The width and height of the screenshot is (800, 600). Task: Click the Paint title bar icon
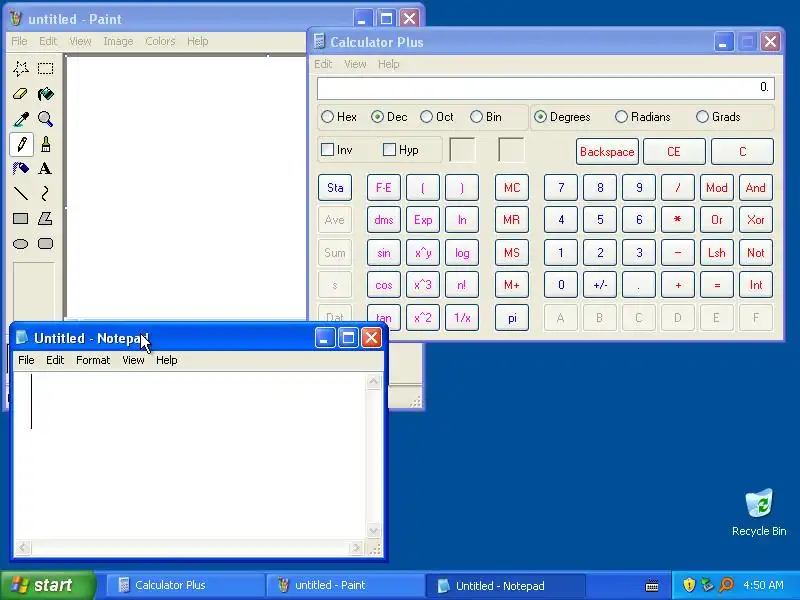point(16,19)
